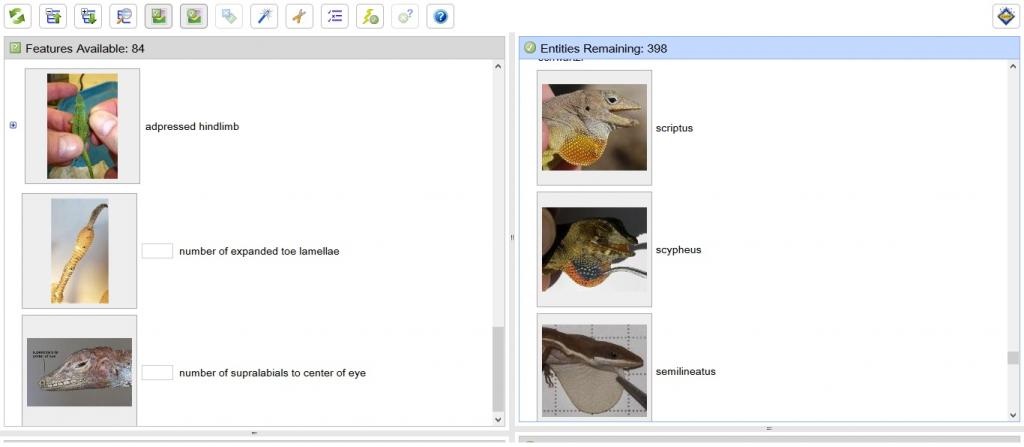Click the scypheus lizard thumbnail image
1024x447 pixels.
(x=594, y=249)
